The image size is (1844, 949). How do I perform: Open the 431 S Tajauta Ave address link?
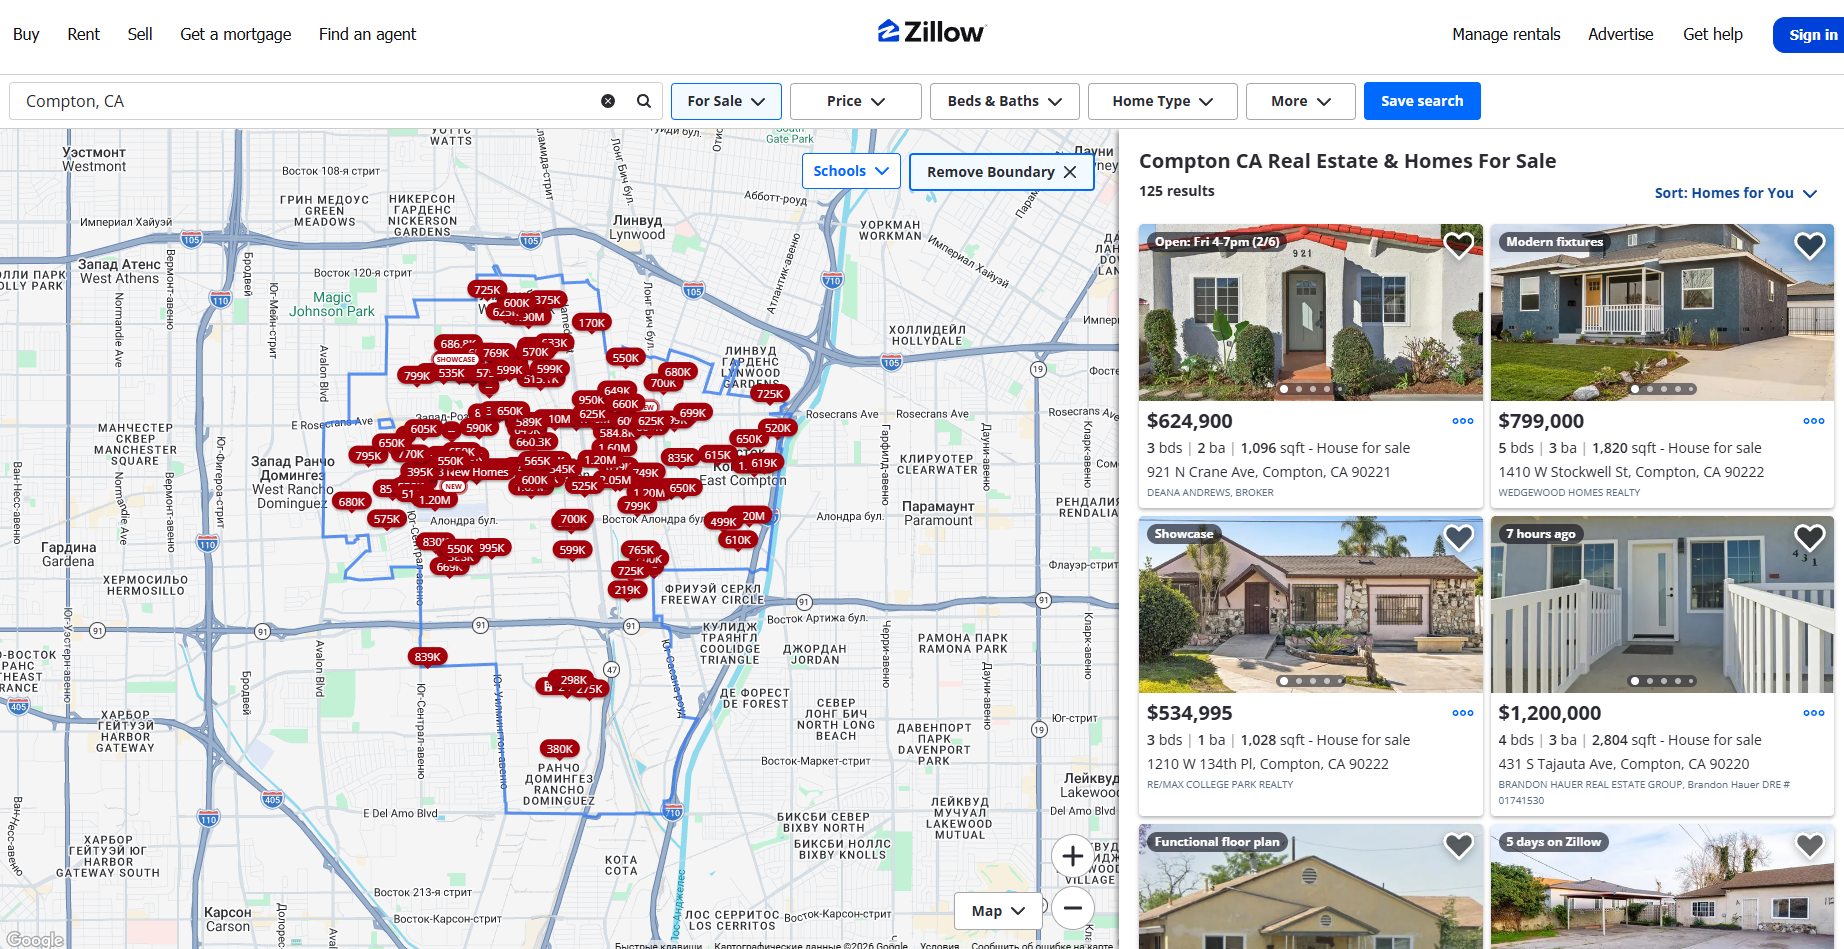1624,764
